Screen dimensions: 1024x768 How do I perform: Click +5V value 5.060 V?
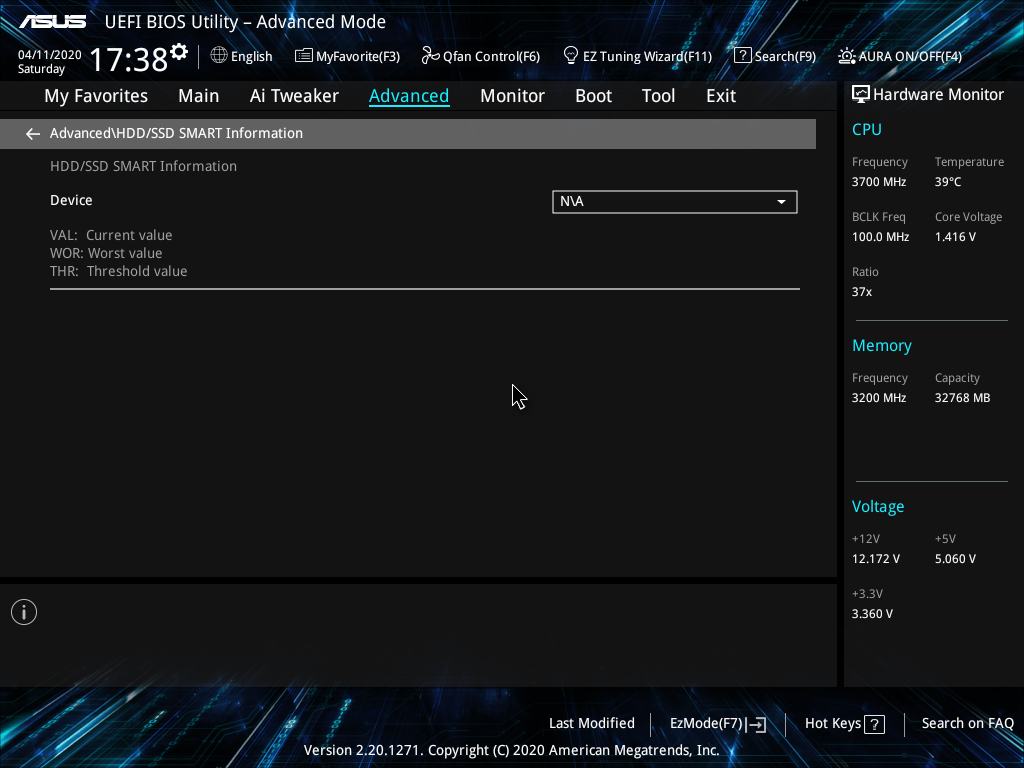pos(955,559)
